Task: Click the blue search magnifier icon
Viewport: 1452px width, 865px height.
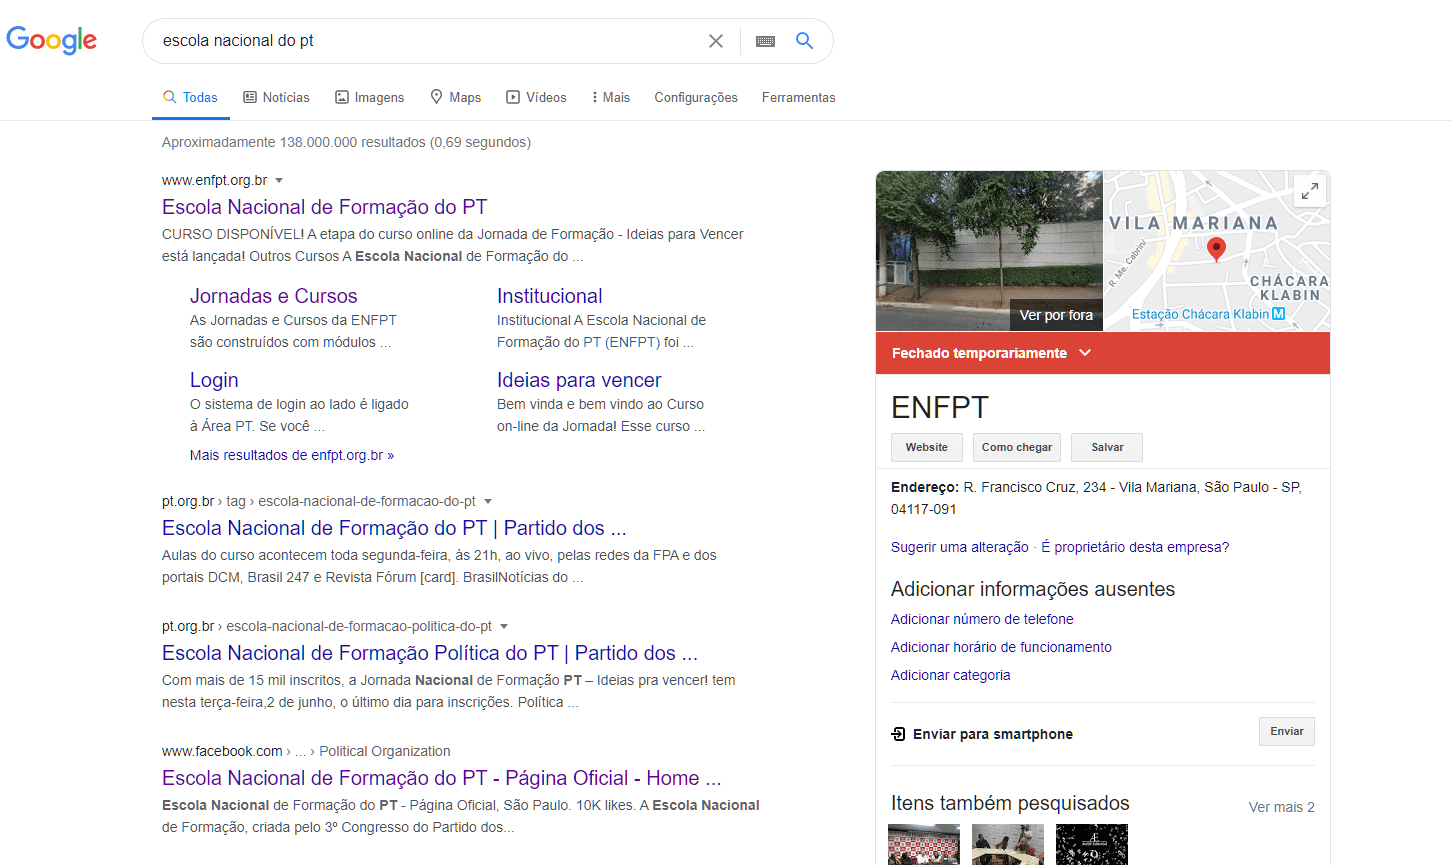Action: [804, 41]
